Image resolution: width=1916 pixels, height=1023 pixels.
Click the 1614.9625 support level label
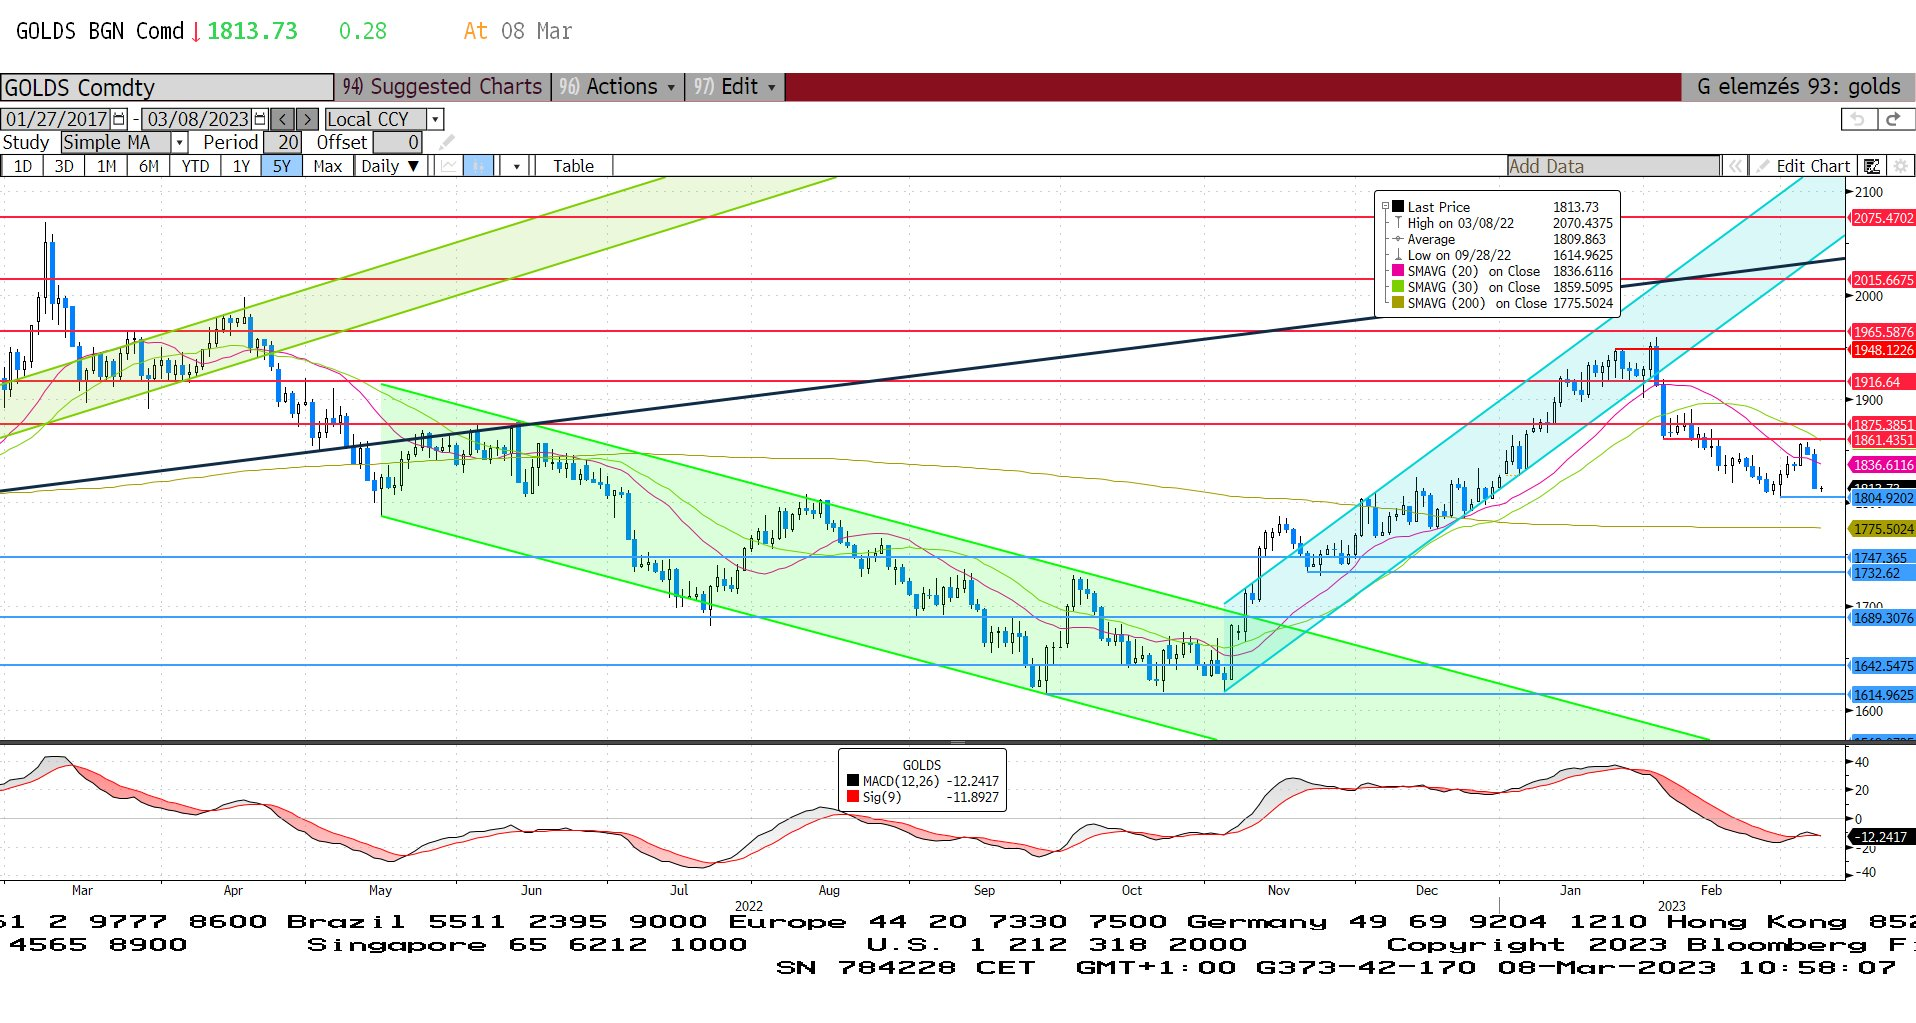(x=1882, y=695)
